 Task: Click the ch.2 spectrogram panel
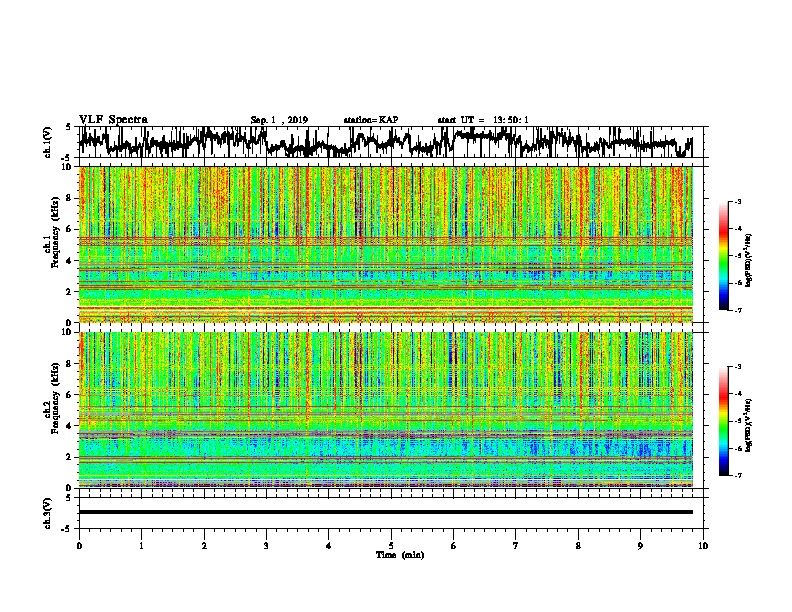(386, 410)
